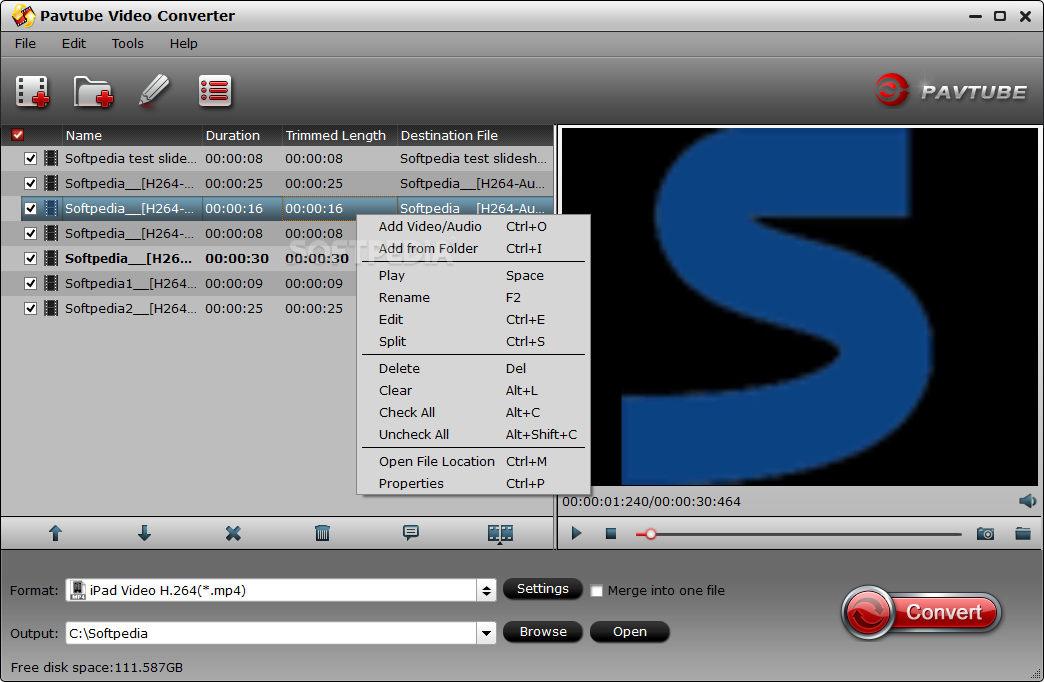The height and width of the screenshot is (682, 1044).
Task: Mute preview with speaker icon
Action: tap(1027, 501)
